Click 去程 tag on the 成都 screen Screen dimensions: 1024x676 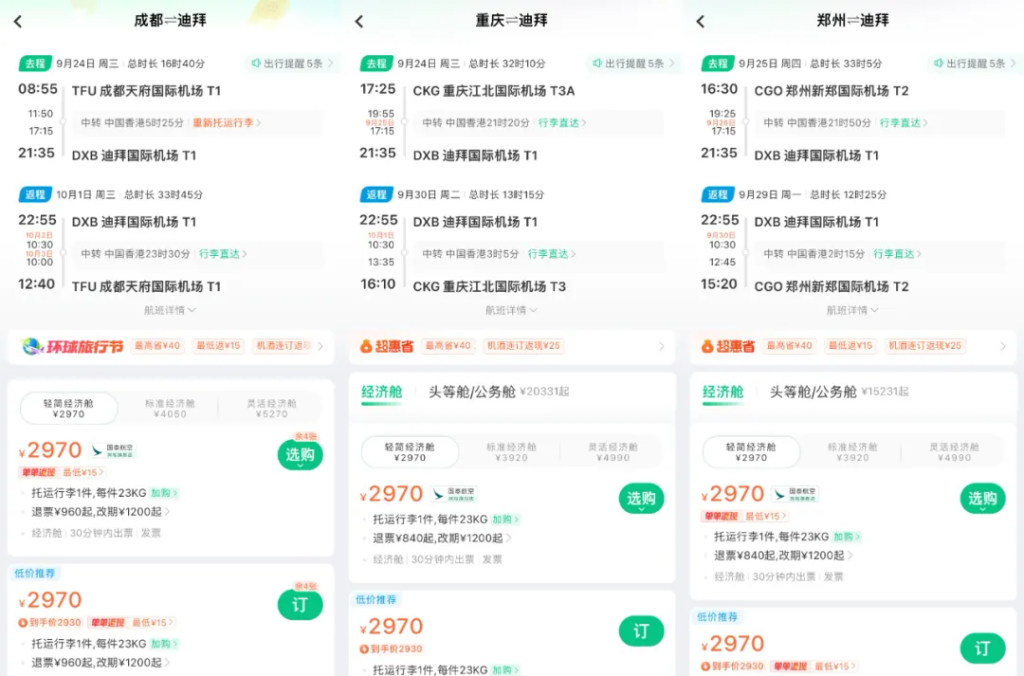[35, 63]
